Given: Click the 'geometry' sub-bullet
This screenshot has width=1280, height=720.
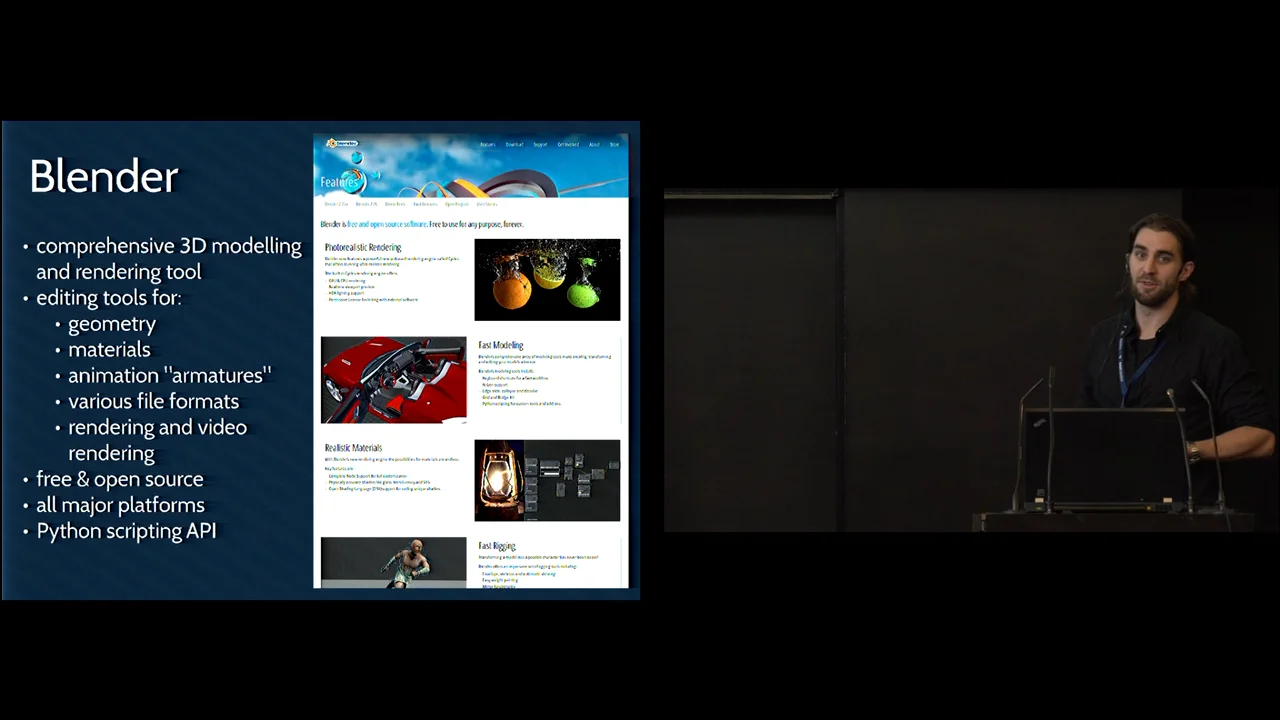Looking at the screenshot, I should (x=112, y=324).
